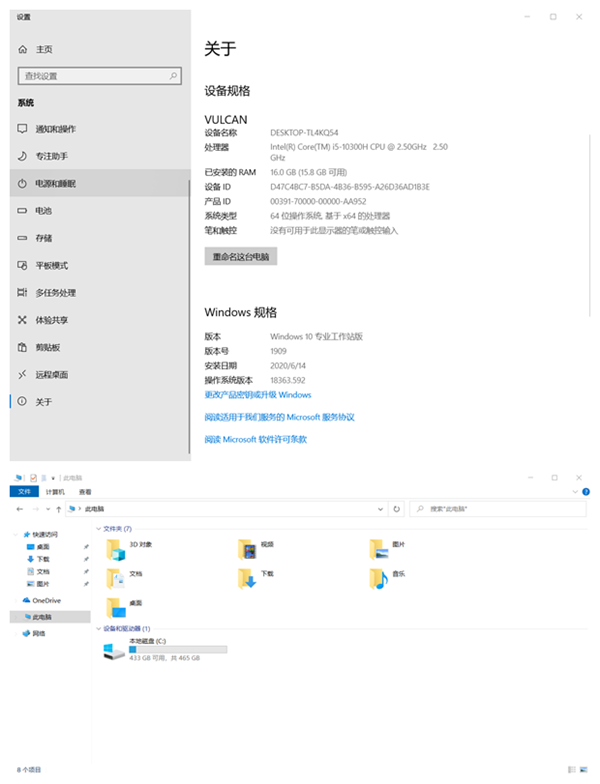
Task: Select the 本地磁盘 (C:) drive
Action: click(x=165, y=650)
